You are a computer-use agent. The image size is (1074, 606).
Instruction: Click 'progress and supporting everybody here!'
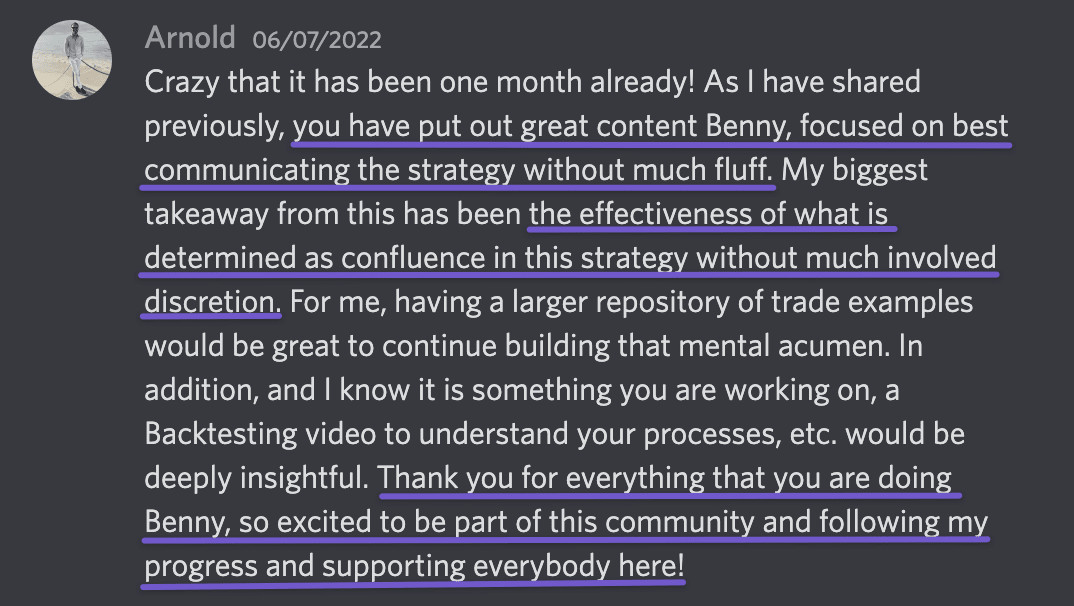414,566
